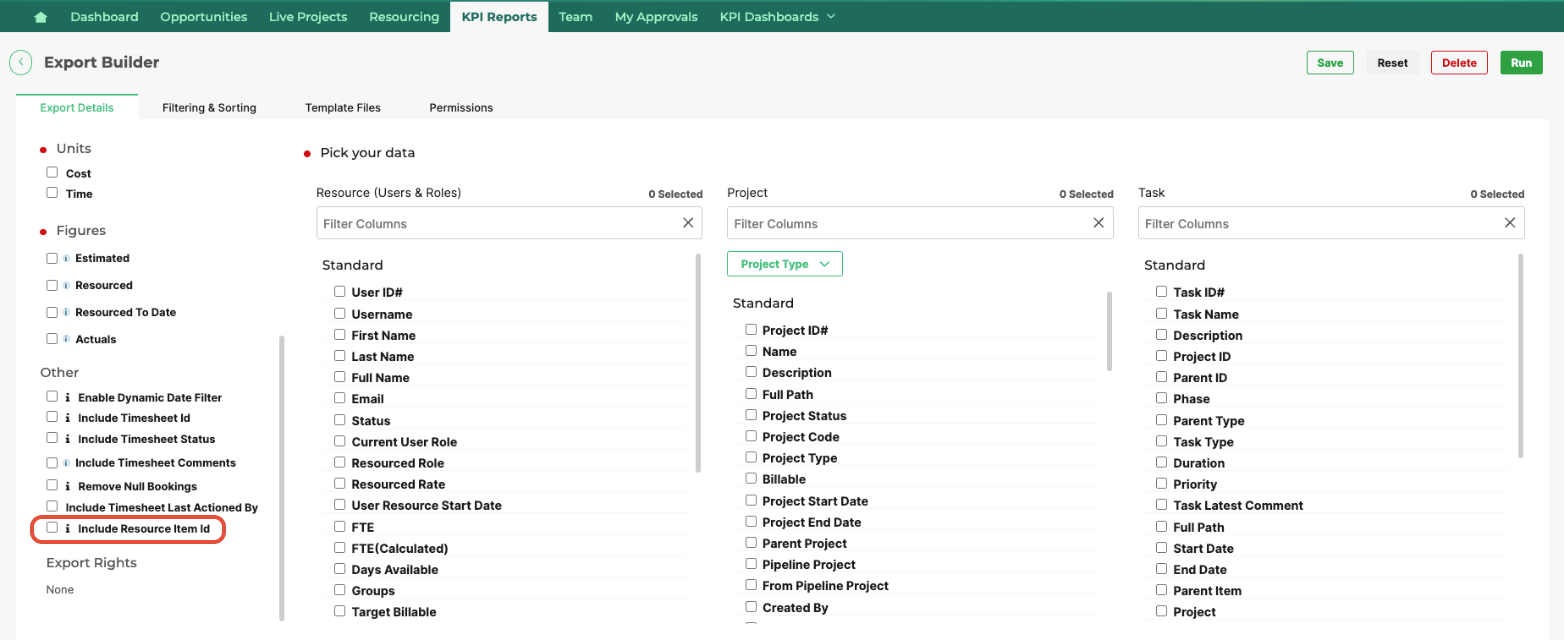
Task: Check the Remove Null Bookings checkbox
Action: [52, 485]
